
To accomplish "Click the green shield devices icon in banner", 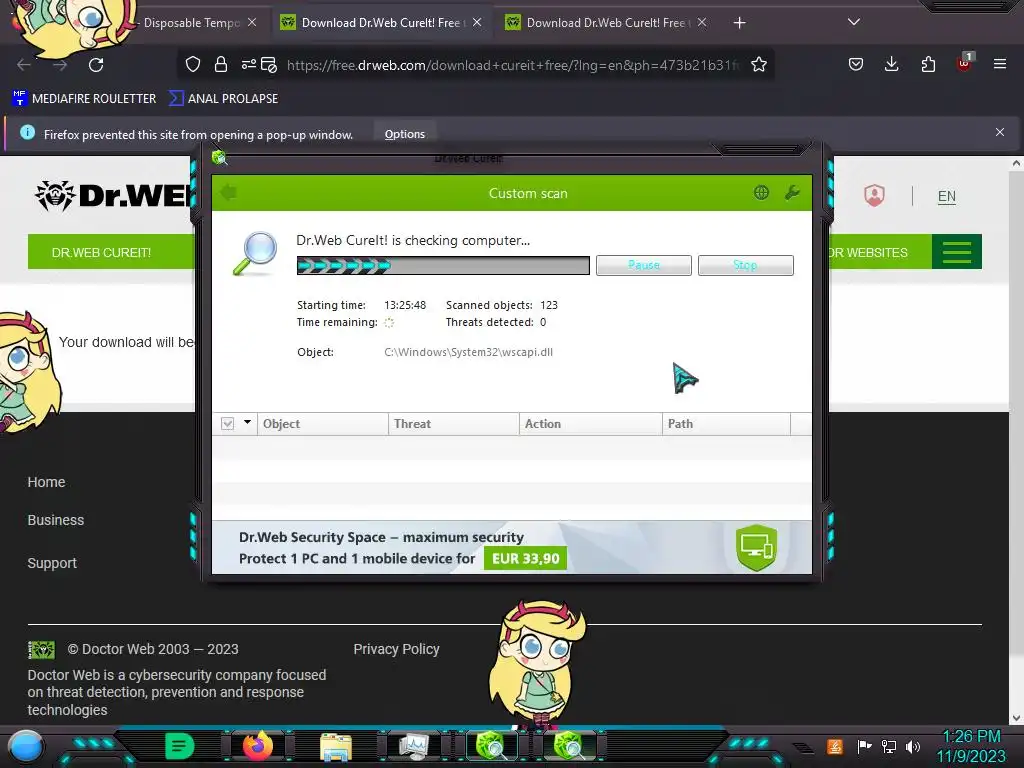I will click(x=756, y=547).
